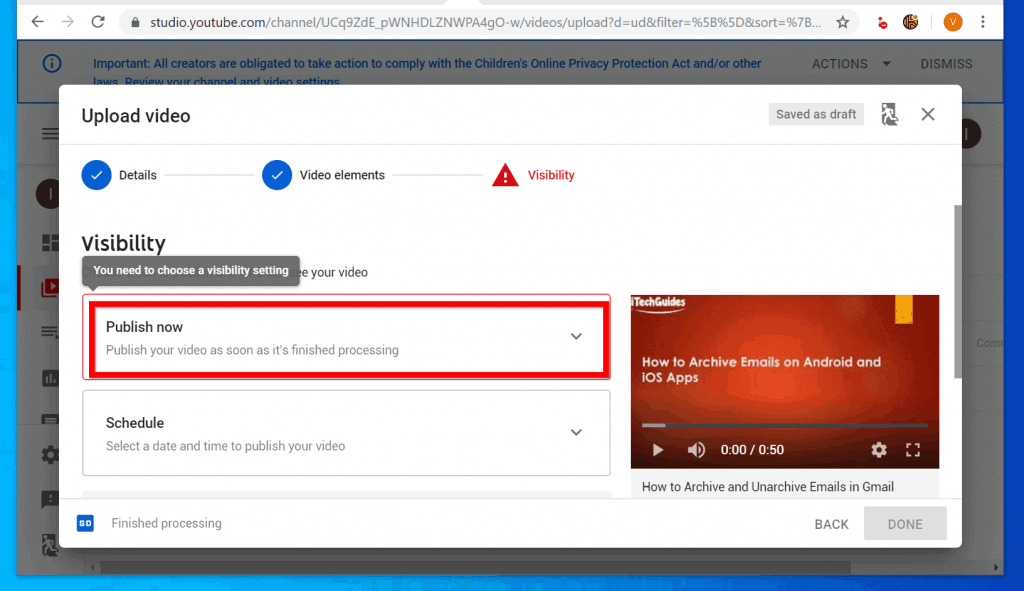Click the dialog vertical scrollbar

click(957, 291)
